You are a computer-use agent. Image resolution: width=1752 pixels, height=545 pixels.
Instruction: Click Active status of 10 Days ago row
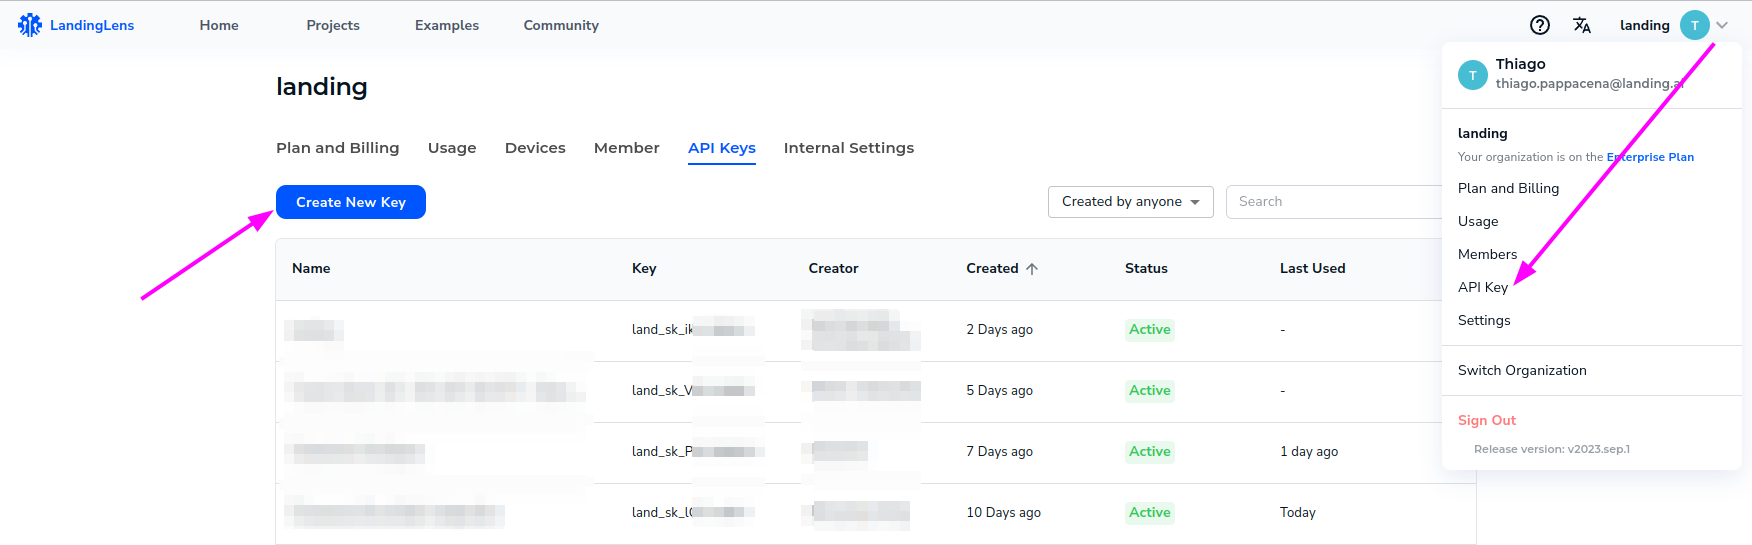pyautogui.click(x=1150, y=513)
